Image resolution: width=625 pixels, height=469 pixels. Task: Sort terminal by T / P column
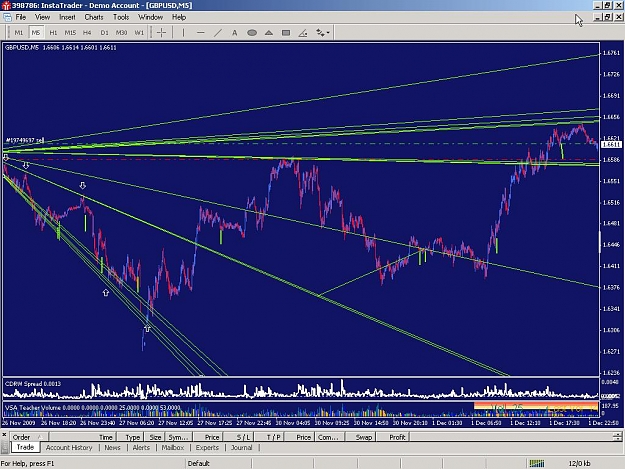(269, 437)
